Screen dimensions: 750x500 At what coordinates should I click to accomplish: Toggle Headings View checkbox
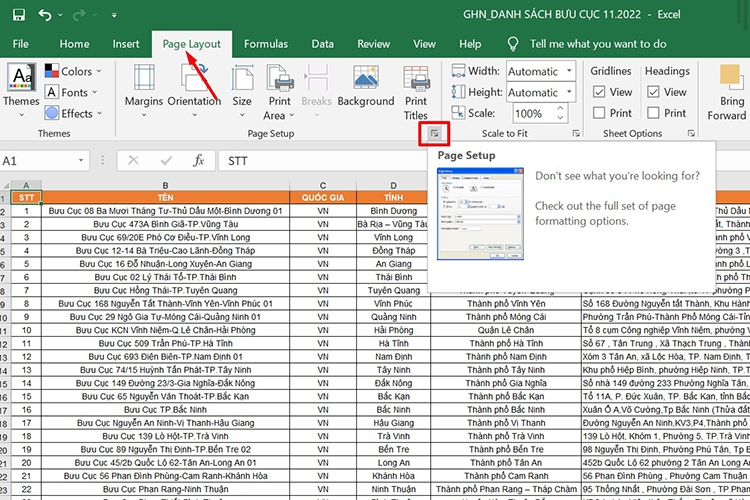click(x=654, y=92)
